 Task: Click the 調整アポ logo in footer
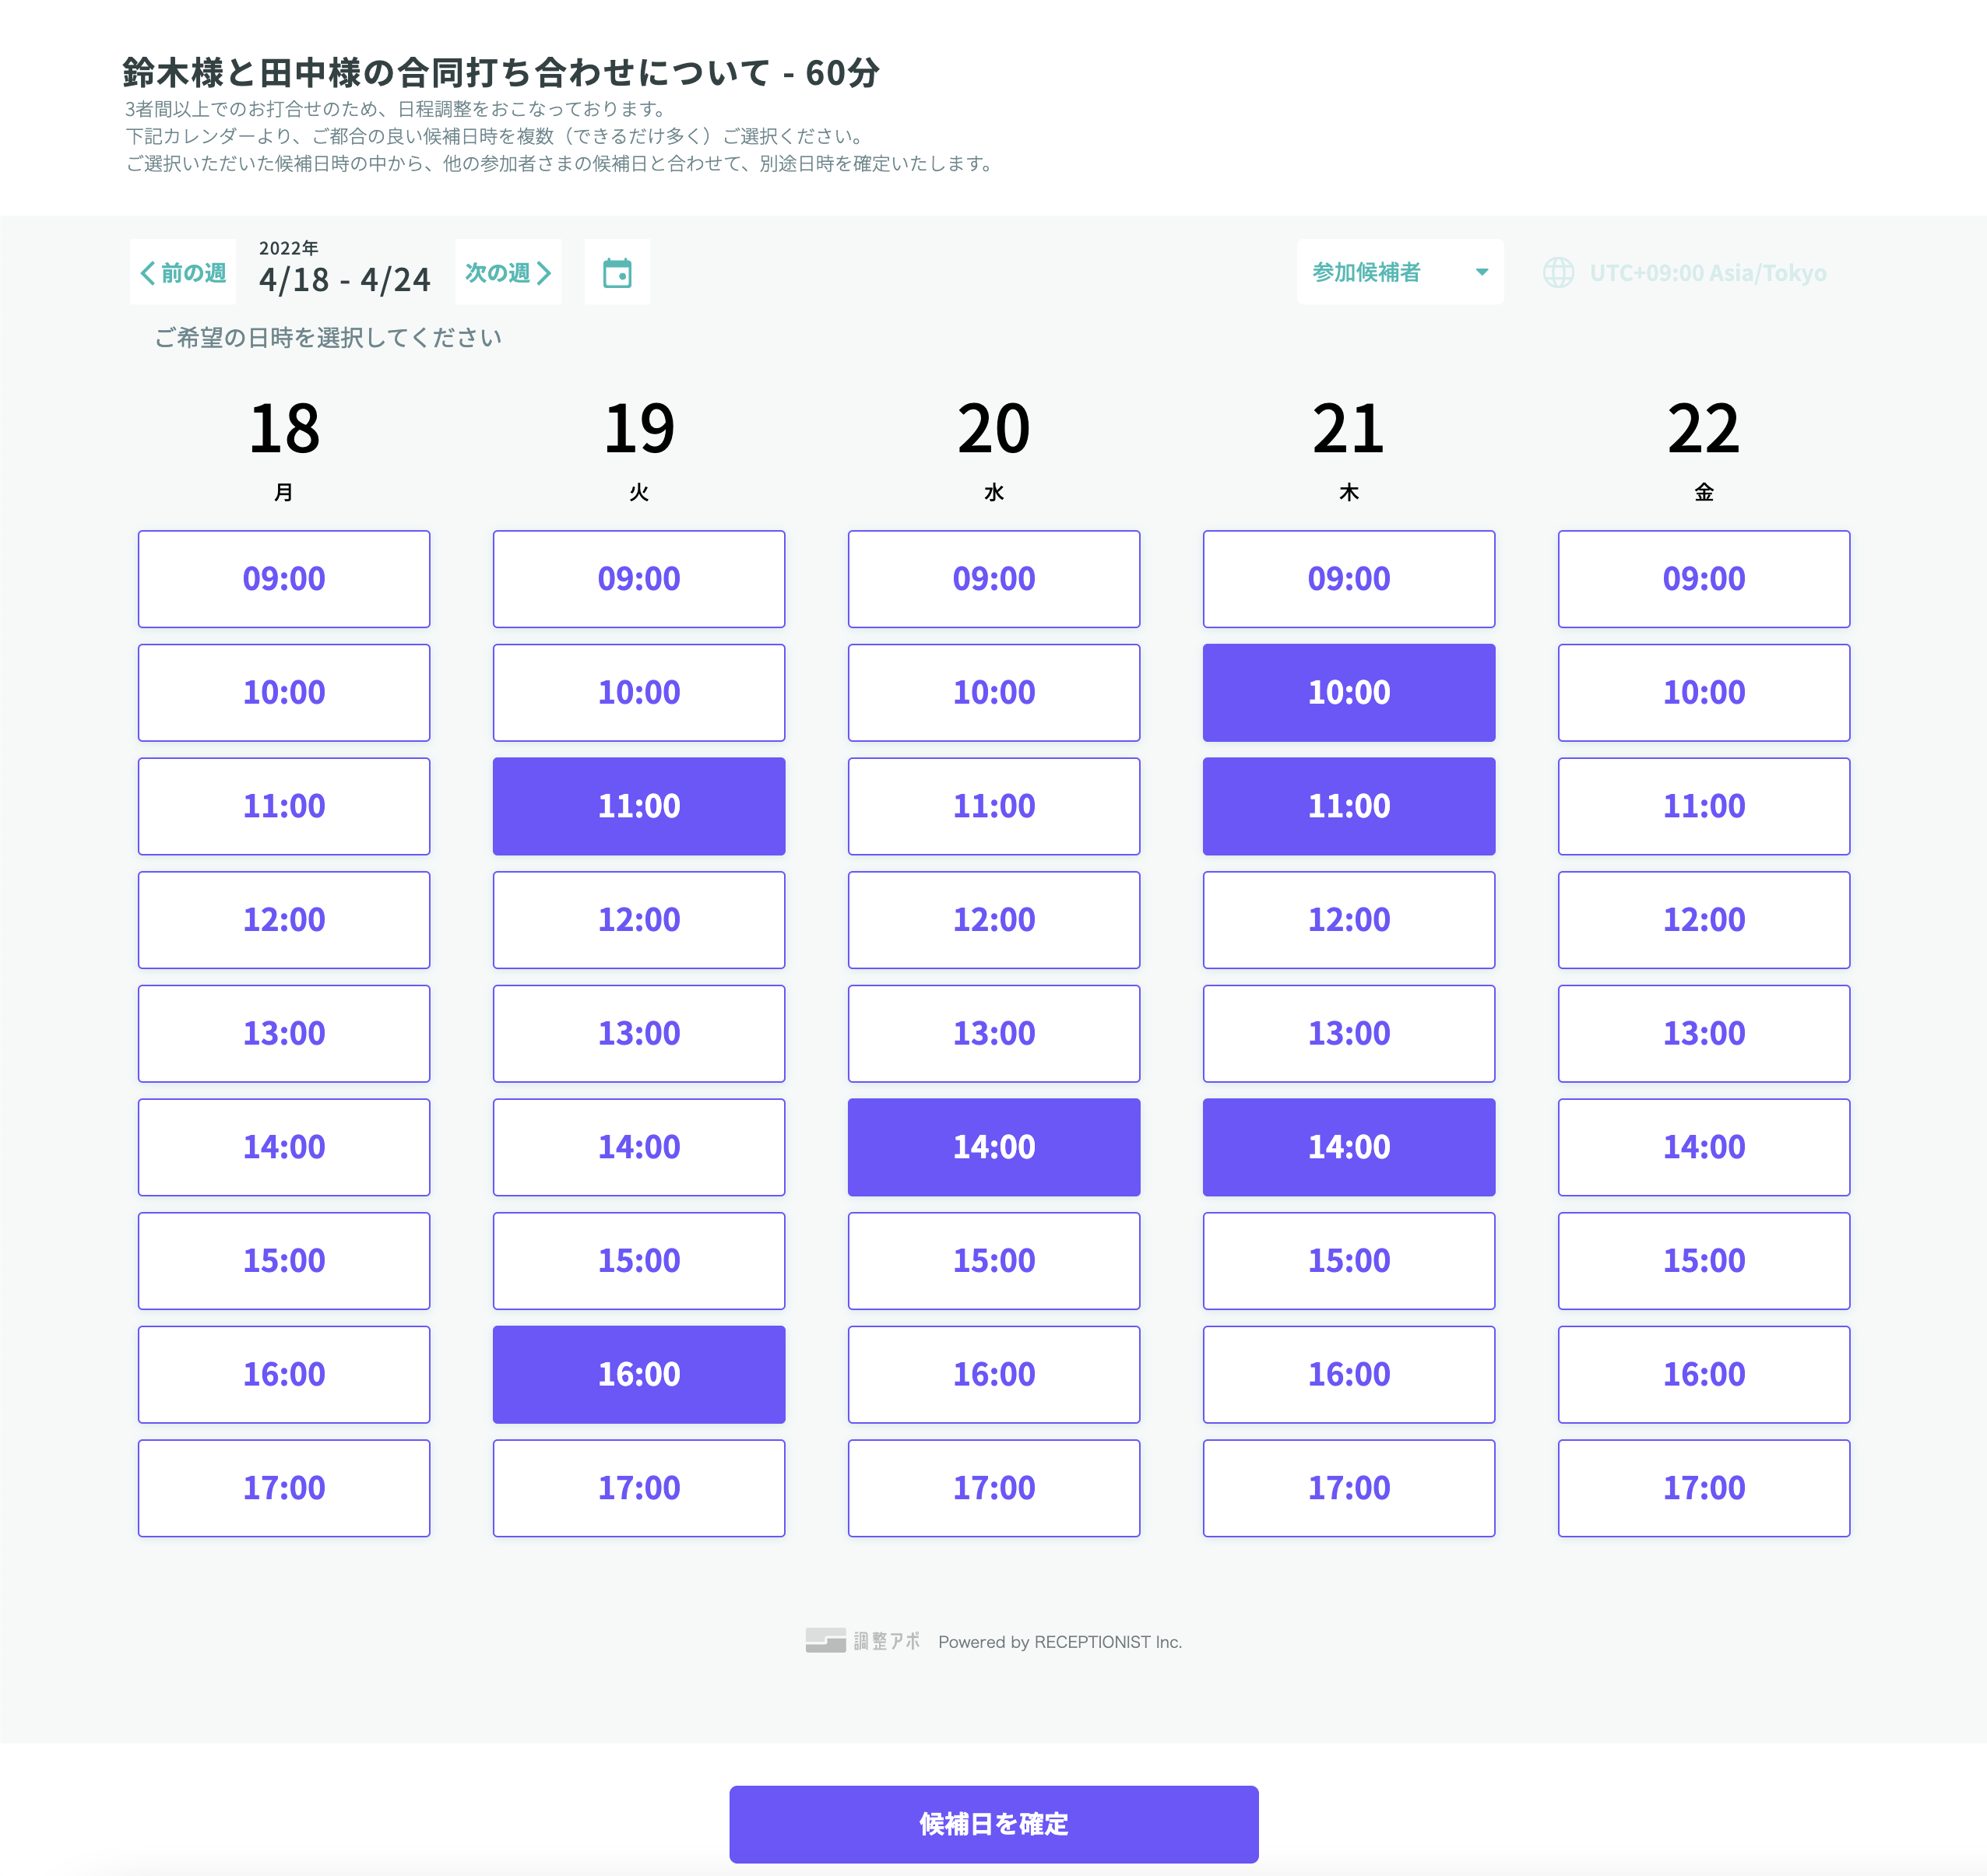(863, 1641)
